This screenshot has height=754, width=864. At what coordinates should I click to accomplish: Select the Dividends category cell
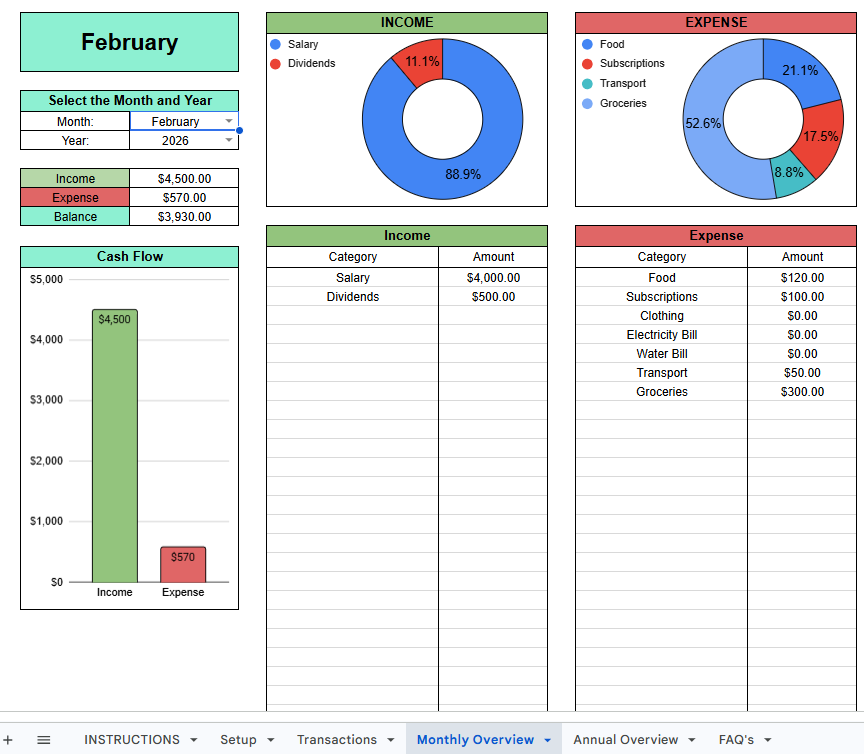pyautogui.click(x=353, y=297)
